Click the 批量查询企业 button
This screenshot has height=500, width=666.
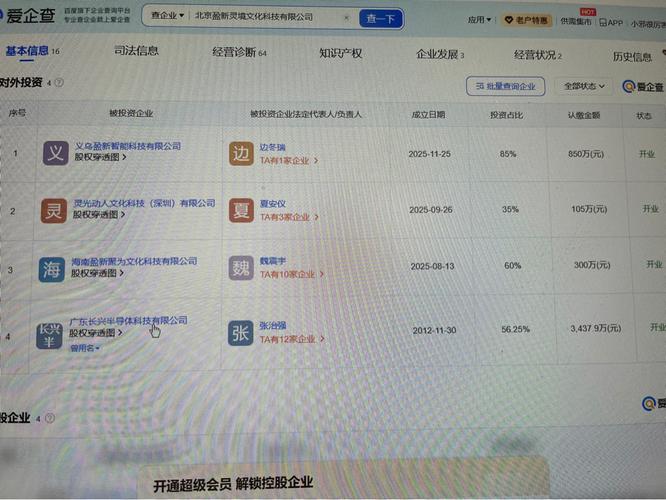[505, 86]
